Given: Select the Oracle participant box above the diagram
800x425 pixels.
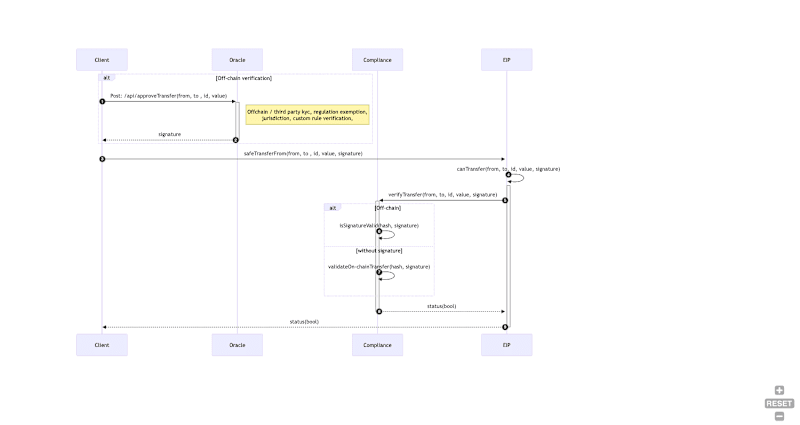Looking at the screenshot, I should coord(237,60).
